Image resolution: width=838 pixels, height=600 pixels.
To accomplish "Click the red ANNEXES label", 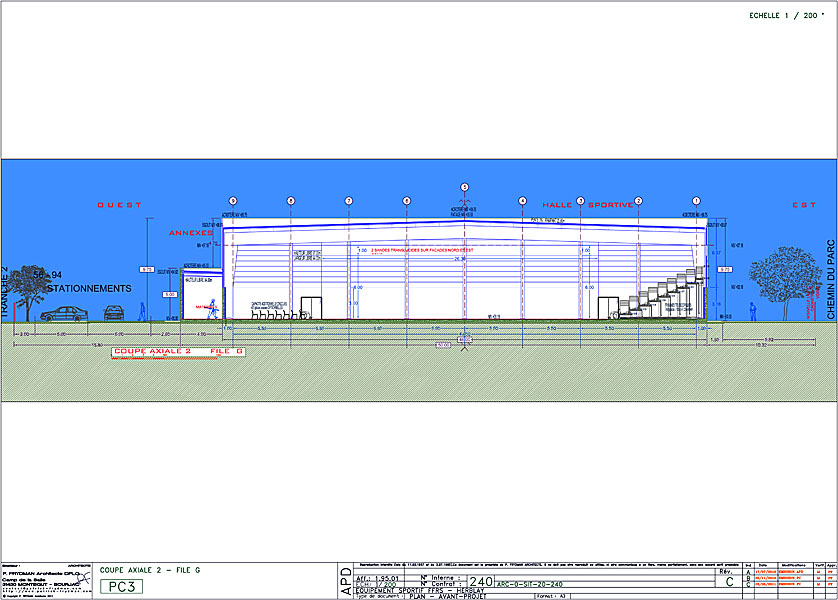I will click(x=191, y=232).
